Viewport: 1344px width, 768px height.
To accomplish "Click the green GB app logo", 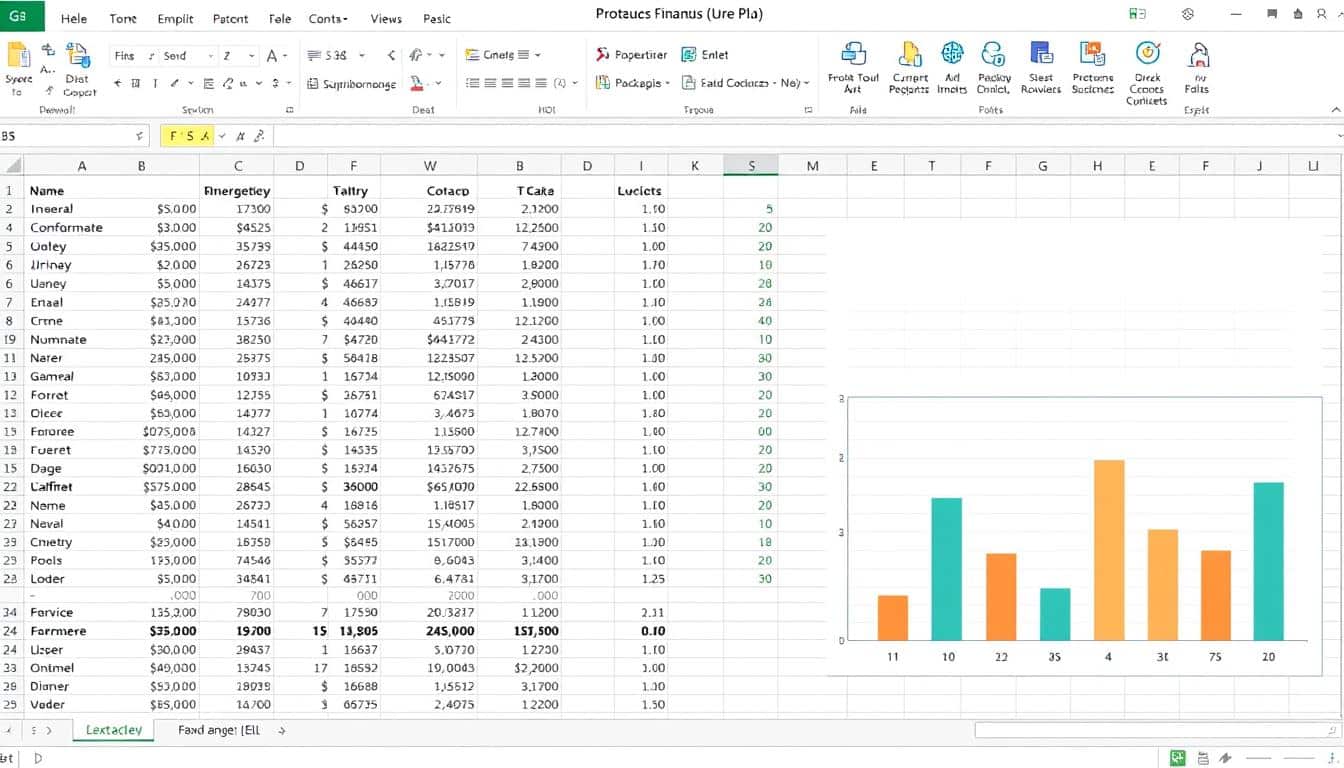I will tap(22, 16).
